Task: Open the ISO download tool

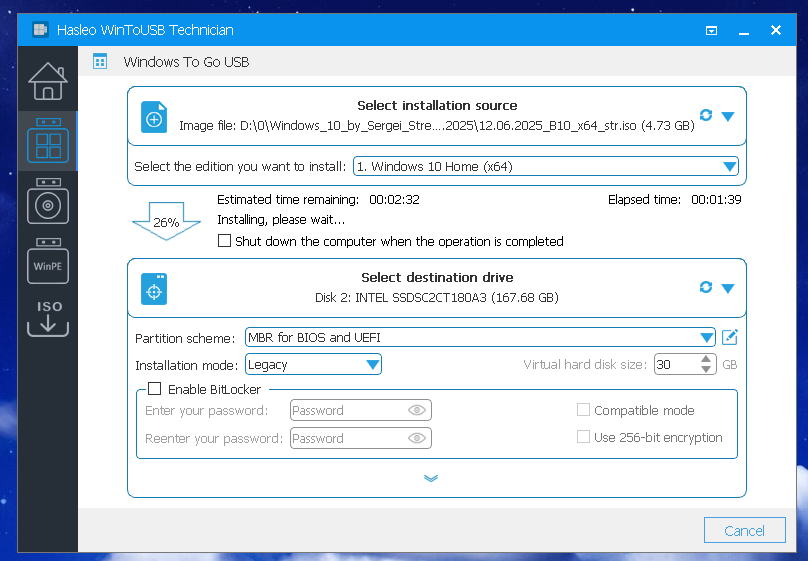Action: tap(48, 318)
